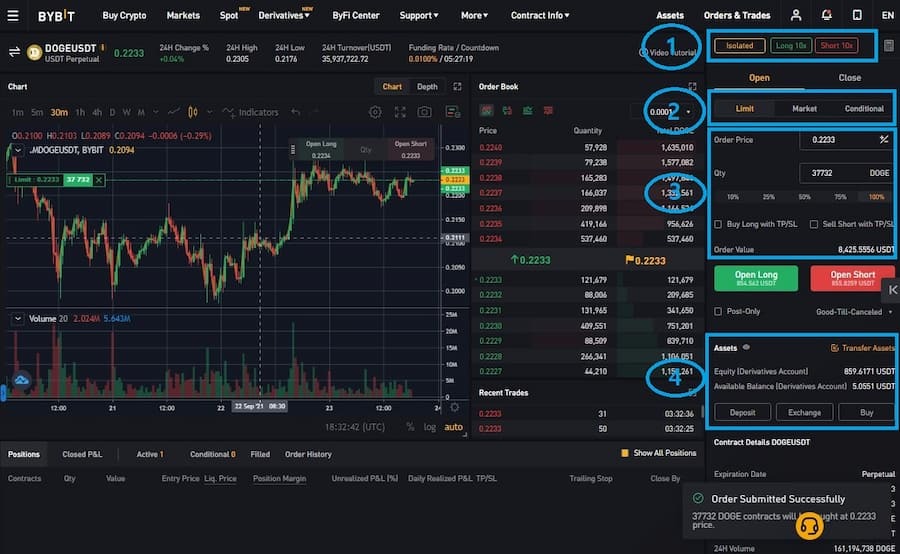Show combined buy and sell order book view
The height and width of the screenshot is (554, 900).
(486, 110)
